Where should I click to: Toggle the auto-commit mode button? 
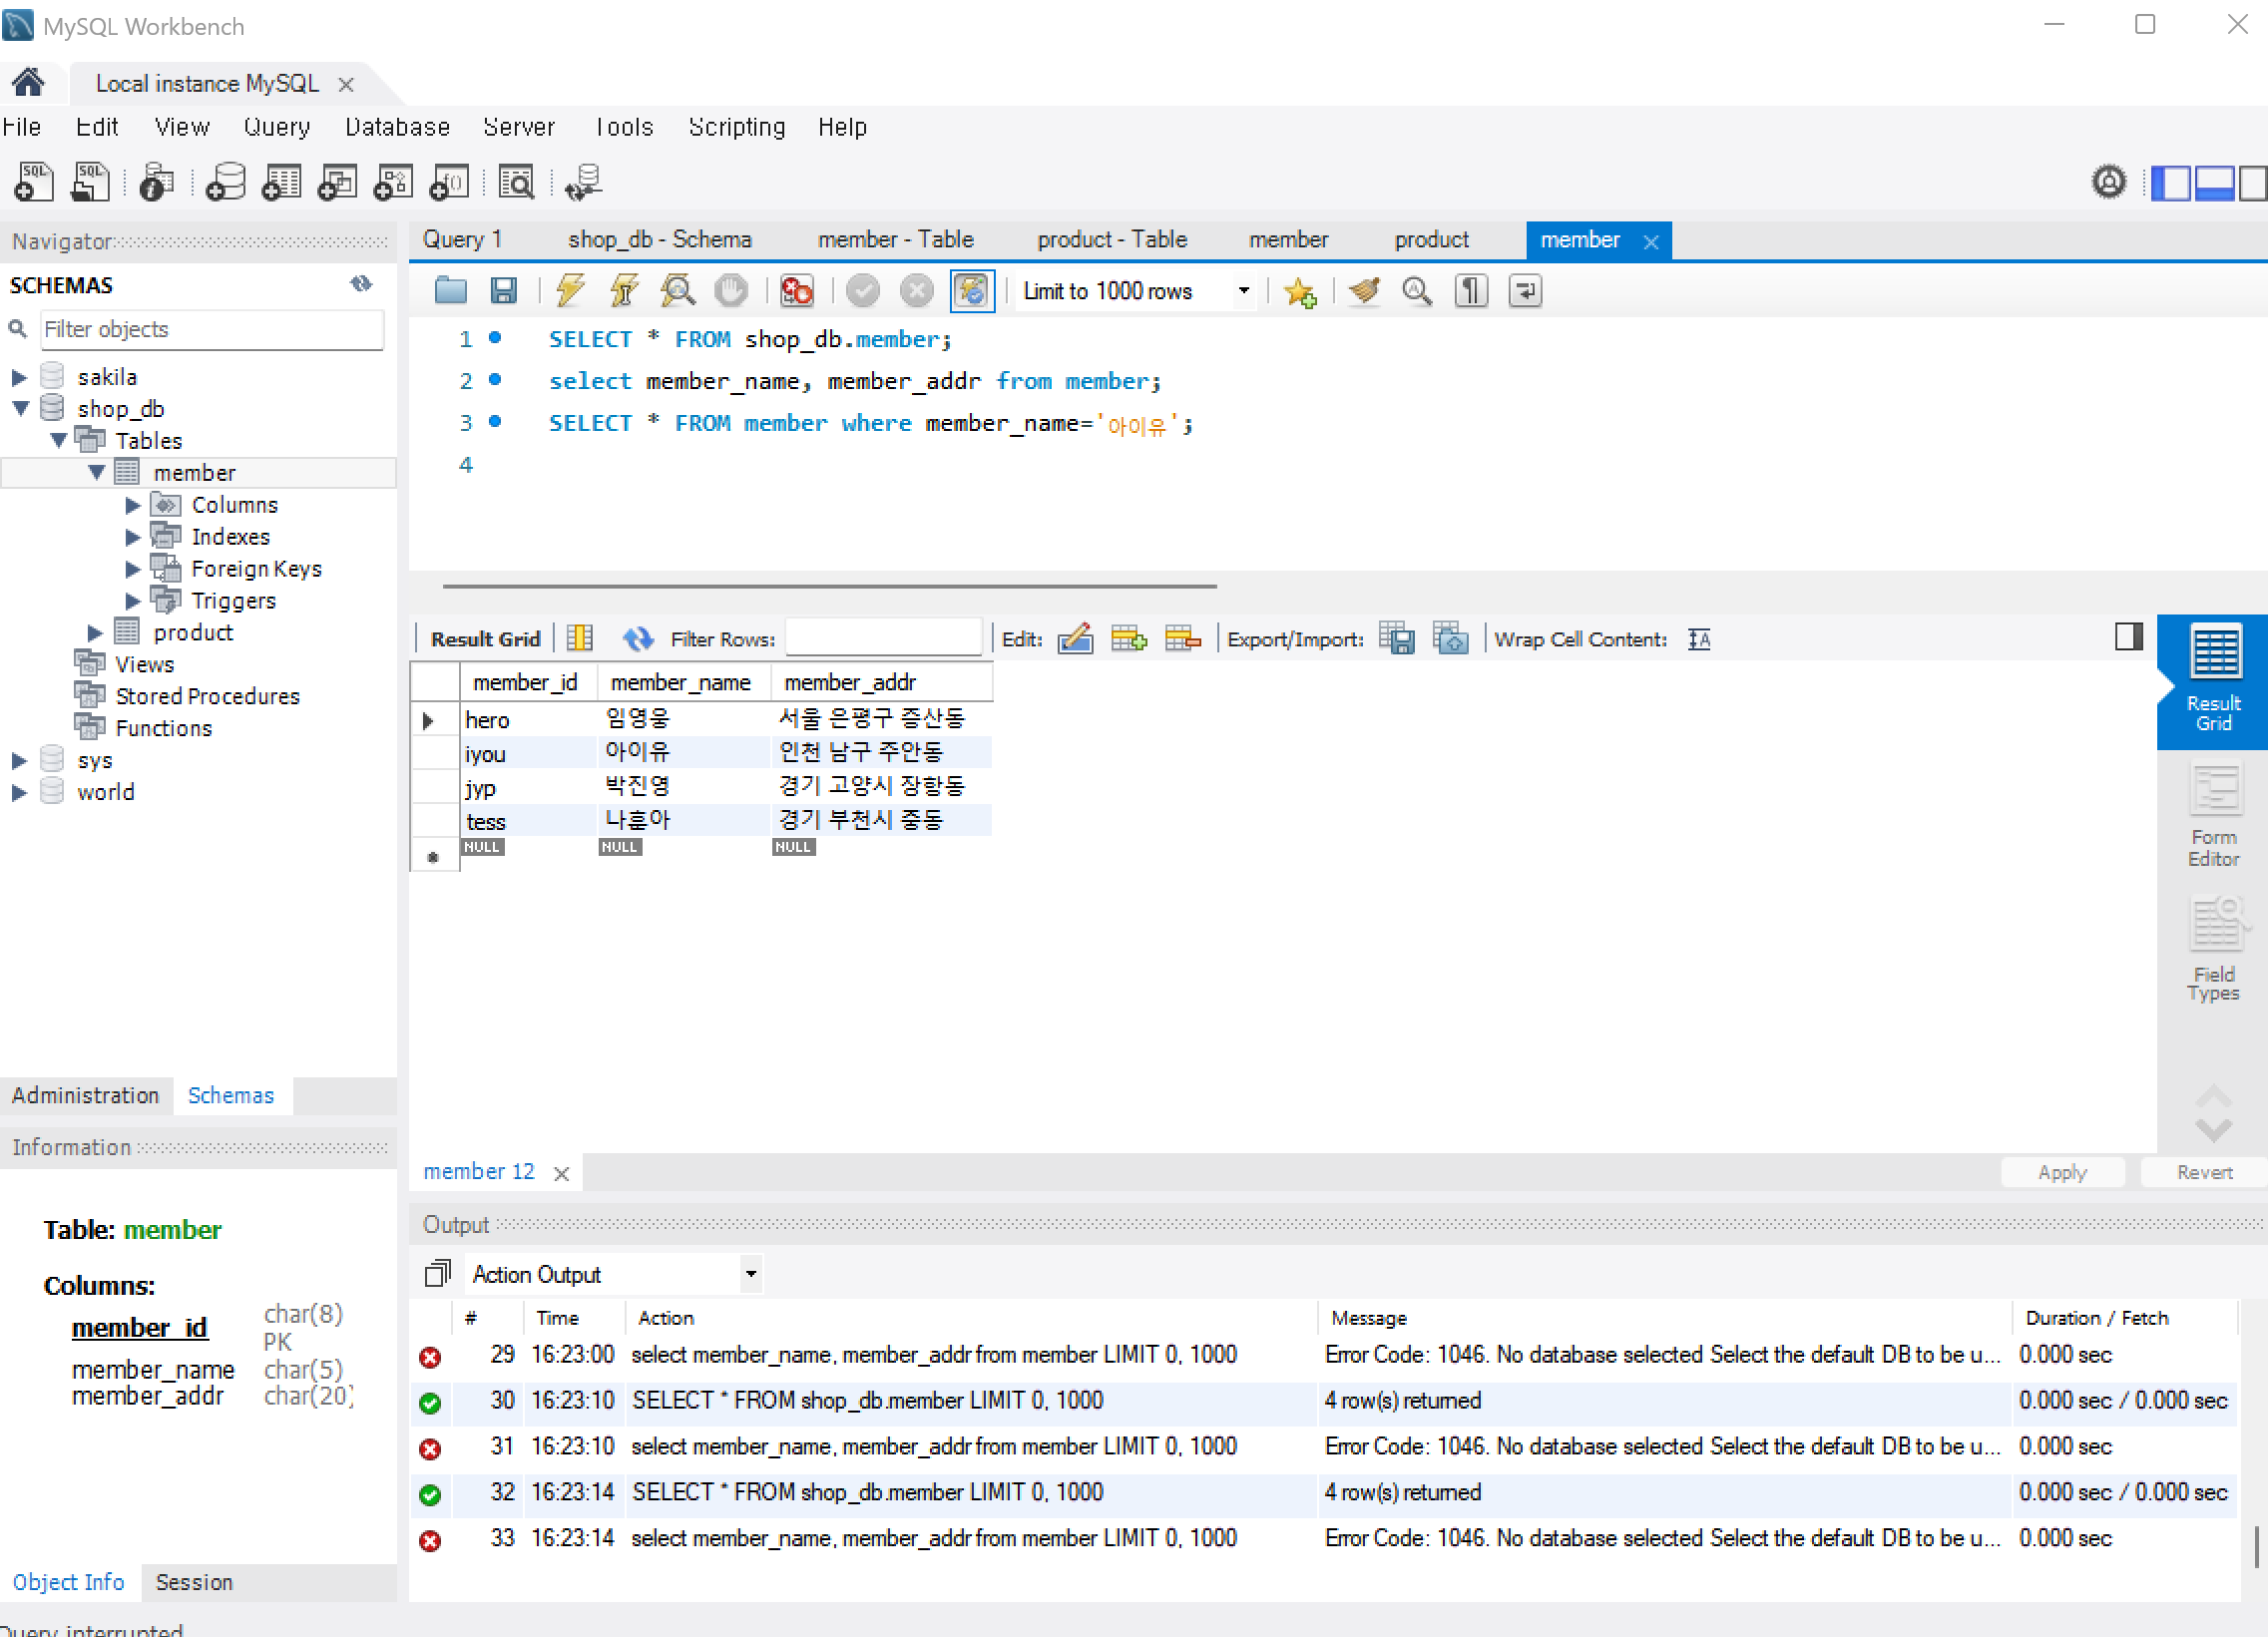tap(972, 291)
